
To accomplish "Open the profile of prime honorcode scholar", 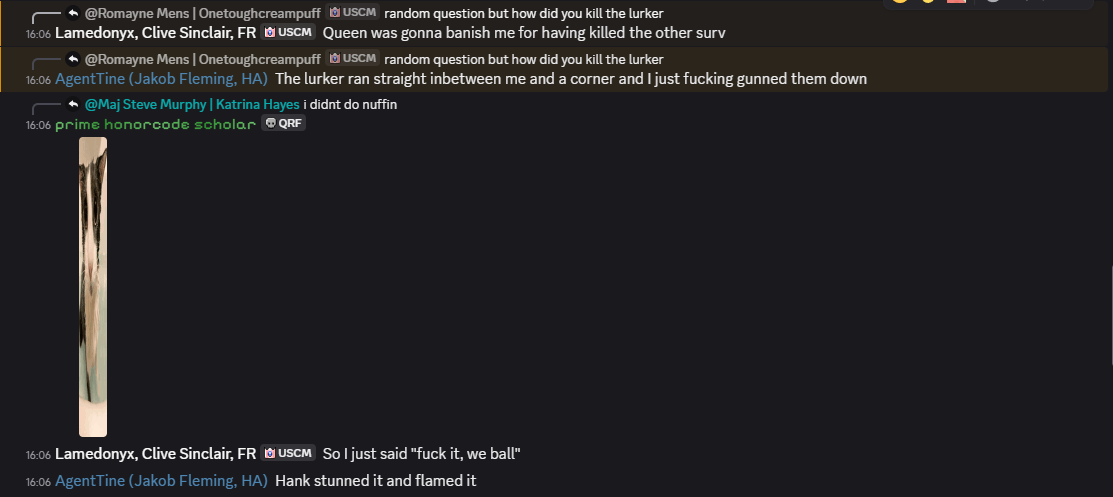I will tap(155, 124).
